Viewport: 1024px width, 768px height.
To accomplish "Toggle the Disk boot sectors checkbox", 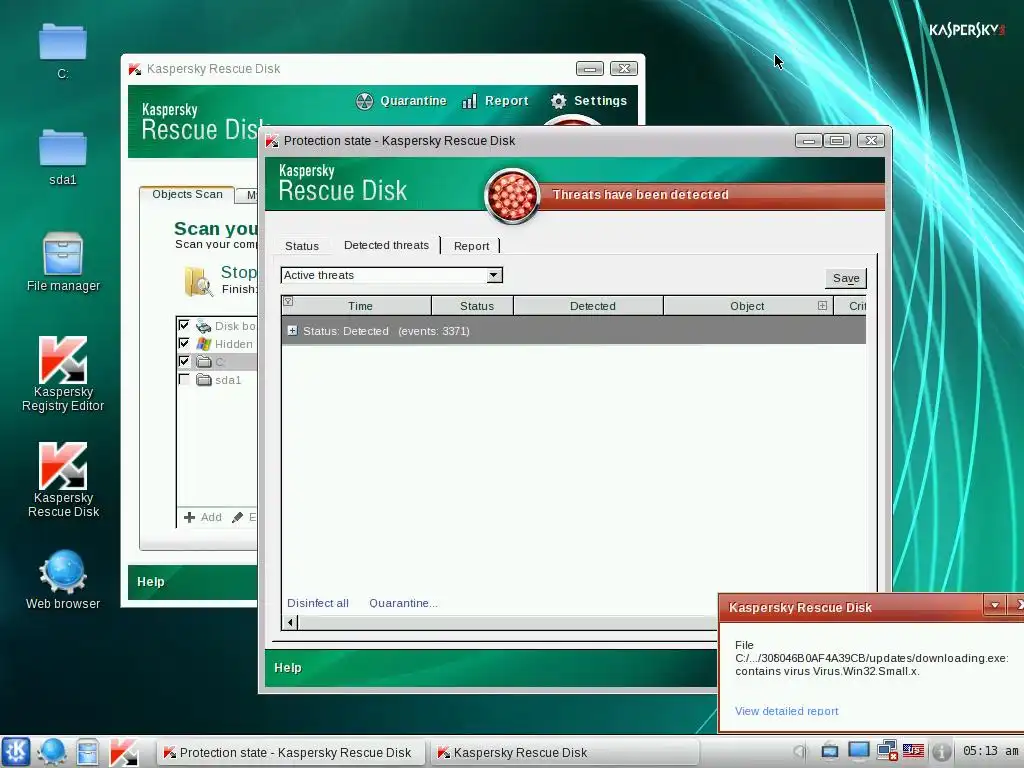I will 184,325.
